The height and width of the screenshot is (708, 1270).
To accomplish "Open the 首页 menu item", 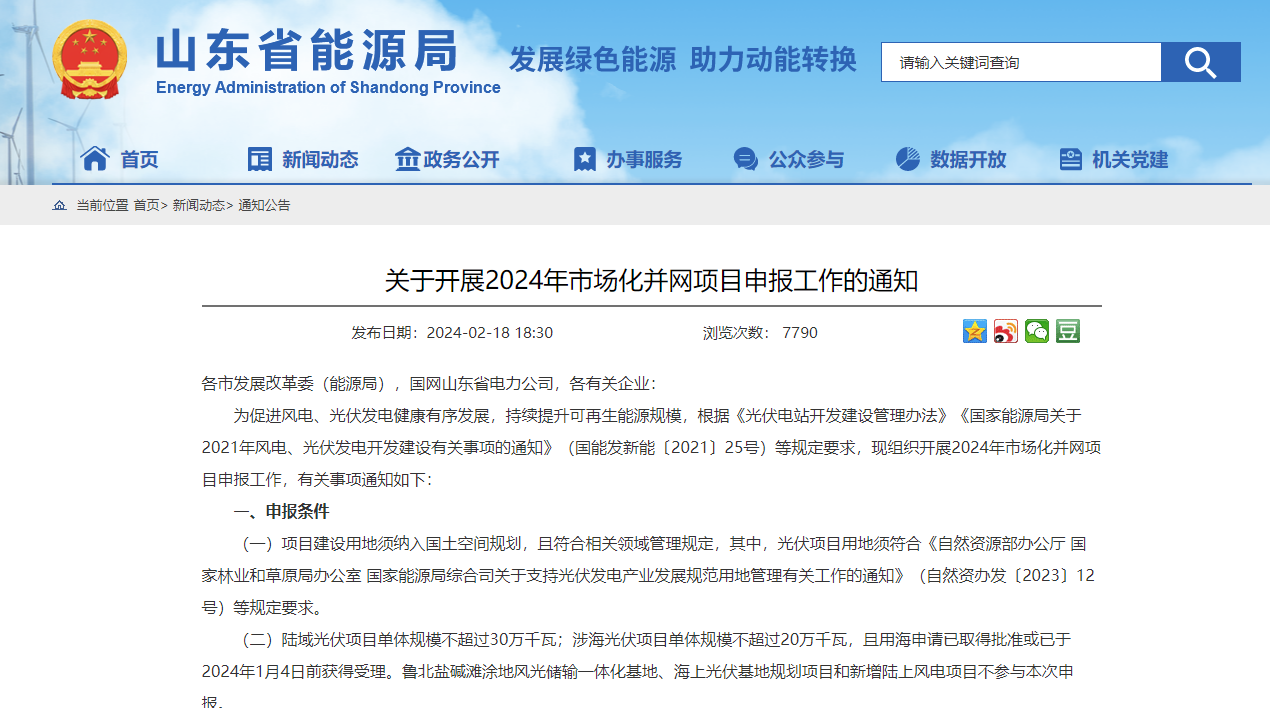I will coord(139,159).
